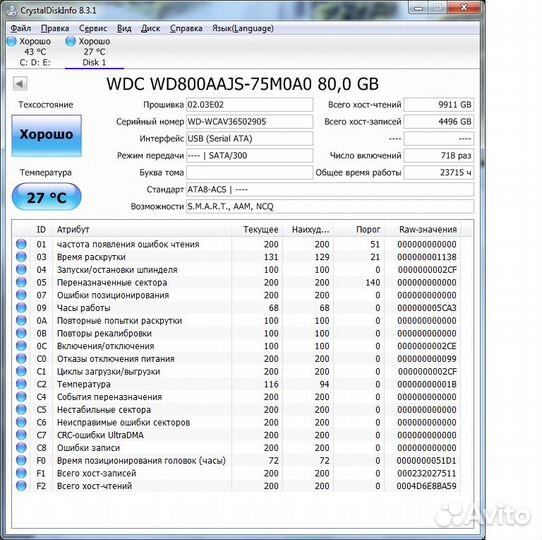
Task: Click the status orb for attribute C8
Action: tap(21, 447)
